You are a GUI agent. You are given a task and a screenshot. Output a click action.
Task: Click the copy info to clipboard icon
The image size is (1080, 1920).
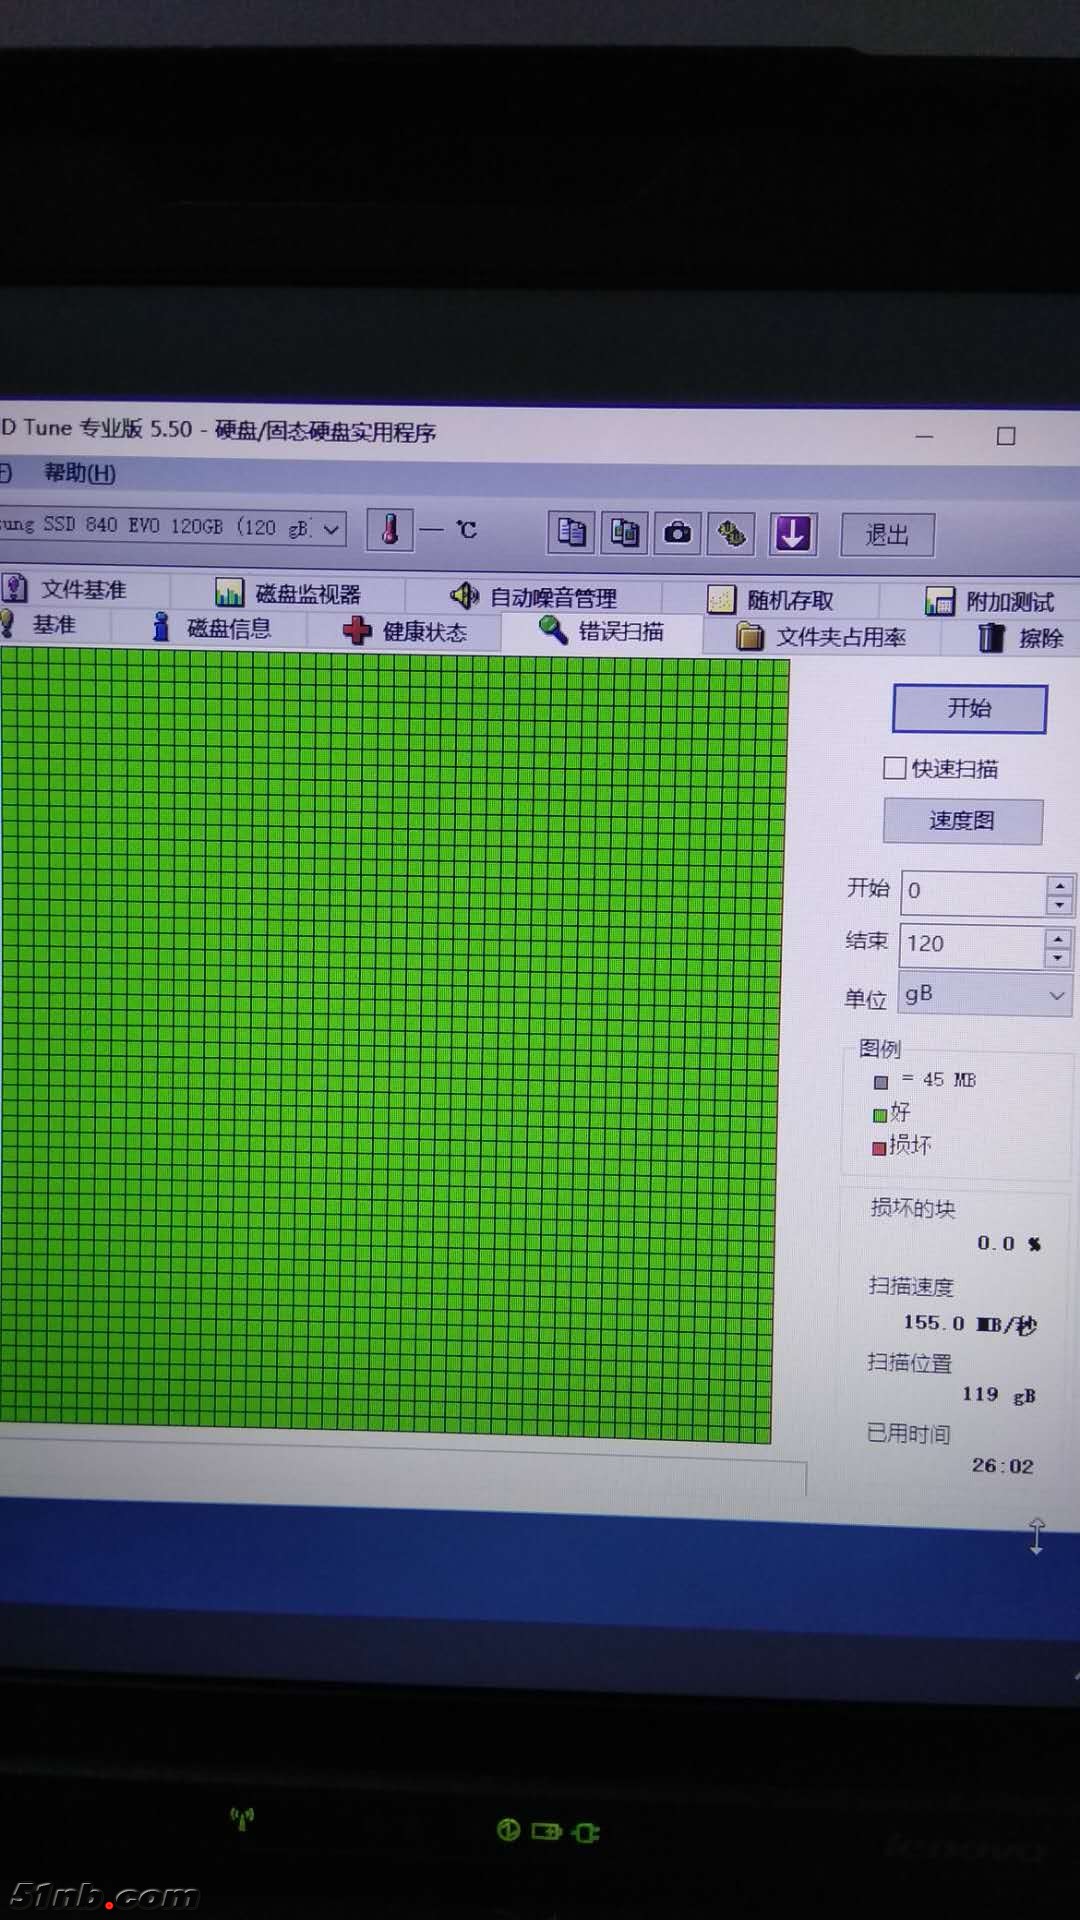pyautogui.click(x=571, y=532)
